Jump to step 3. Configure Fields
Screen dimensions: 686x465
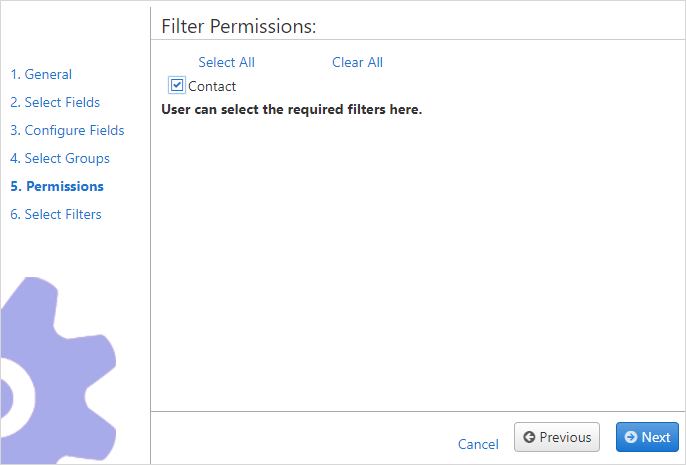pyautogui.click(x=67, y=130)
